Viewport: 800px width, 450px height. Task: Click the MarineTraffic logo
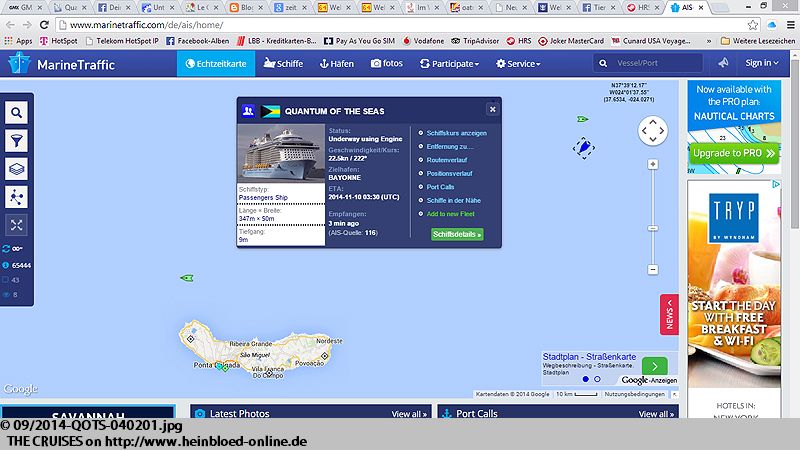pos(62,64)
